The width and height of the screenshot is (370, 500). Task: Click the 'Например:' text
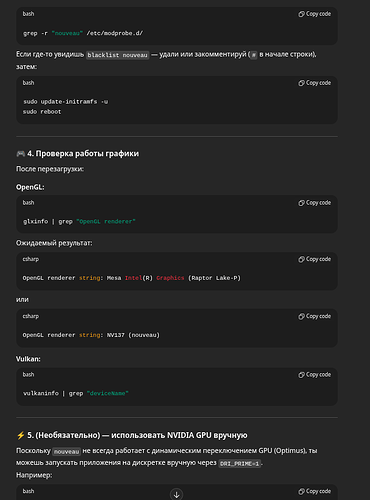click(34, 475)
